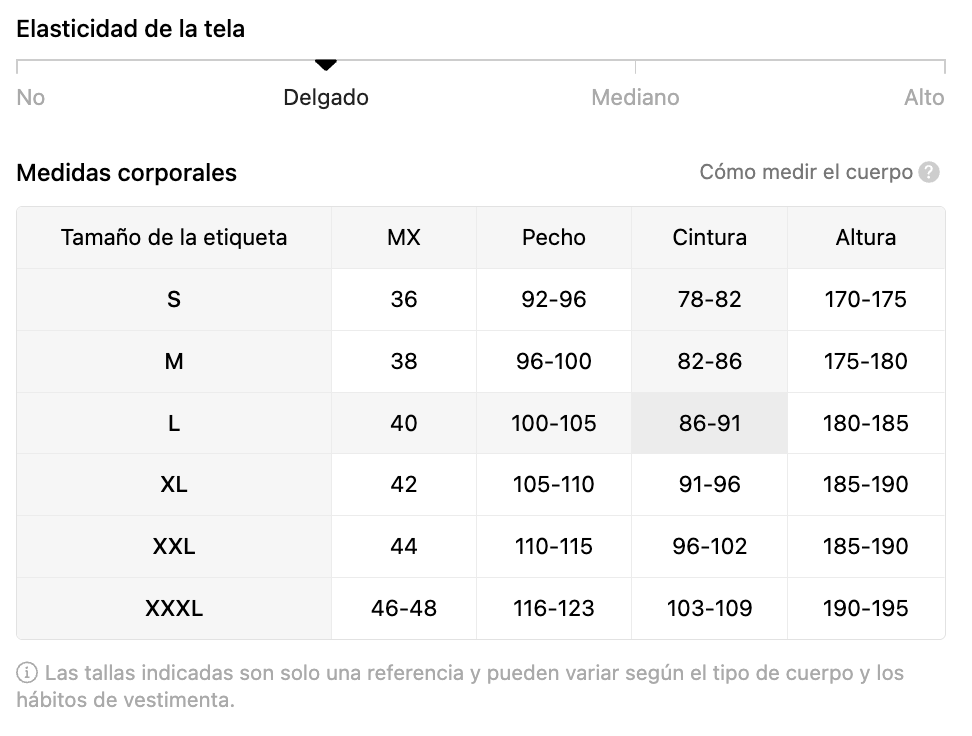Select the 'Delgado' elasticity label

[x=326, y=97]
